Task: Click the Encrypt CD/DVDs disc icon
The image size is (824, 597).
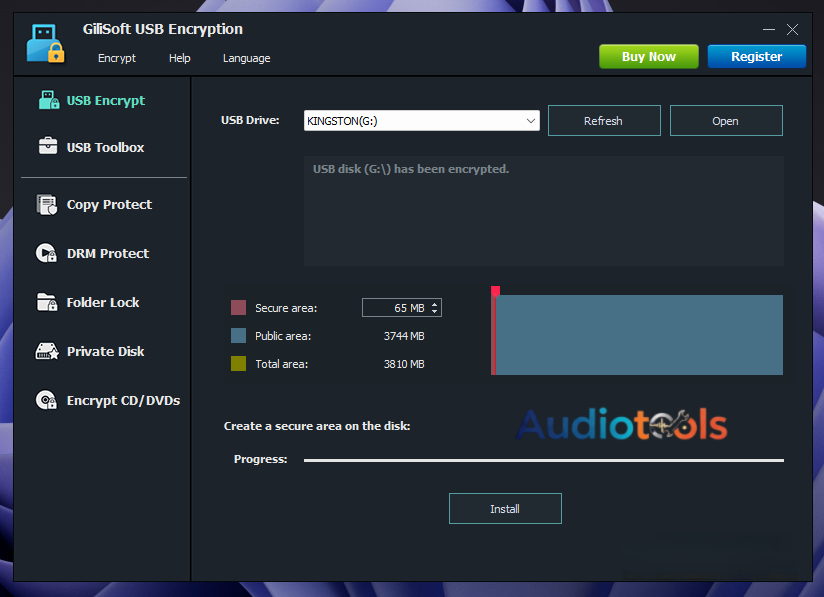Action: coord(46,400)
